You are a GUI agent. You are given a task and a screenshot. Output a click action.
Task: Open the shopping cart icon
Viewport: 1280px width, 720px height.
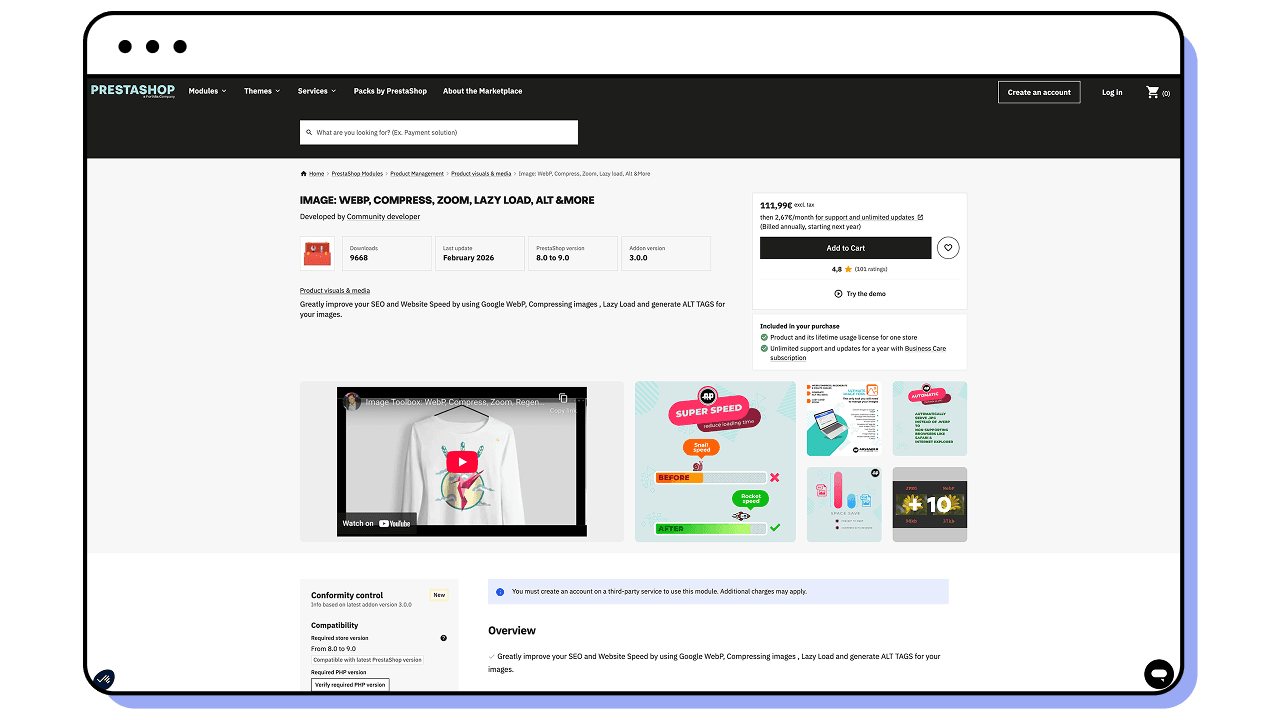point(1153,92)
